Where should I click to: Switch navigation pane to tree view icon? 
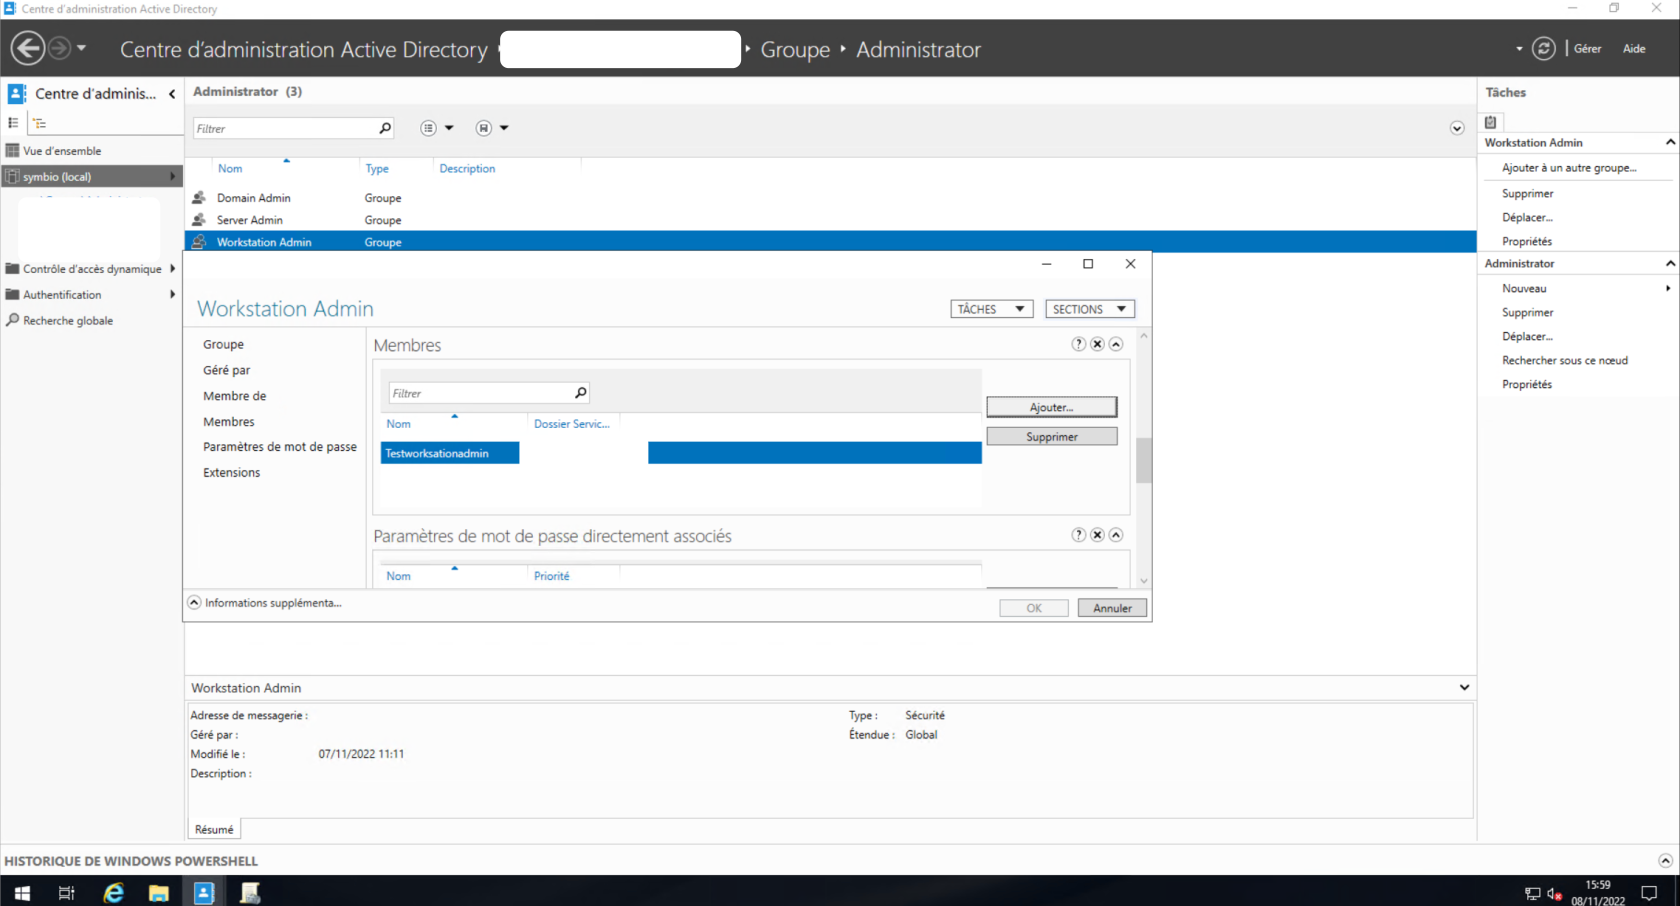pyautogui.click(x=39, y=123)
